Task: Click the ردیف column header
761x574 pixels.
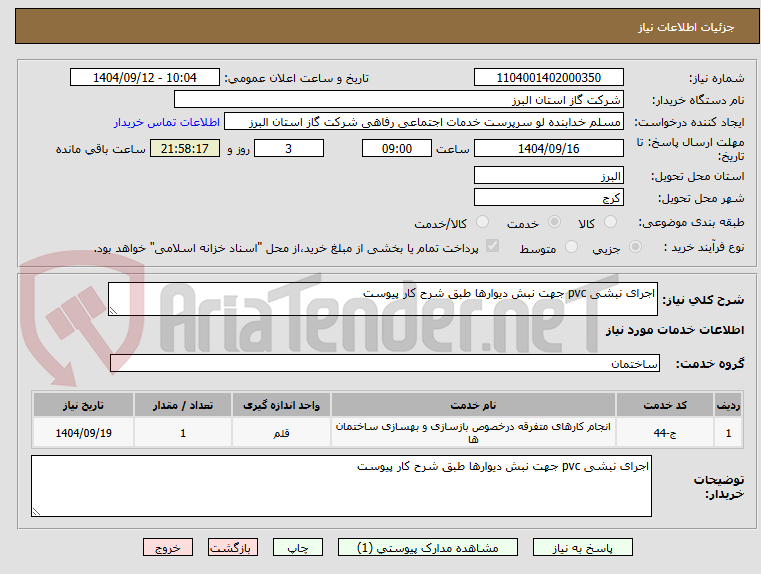Action: tap(728, 405)
